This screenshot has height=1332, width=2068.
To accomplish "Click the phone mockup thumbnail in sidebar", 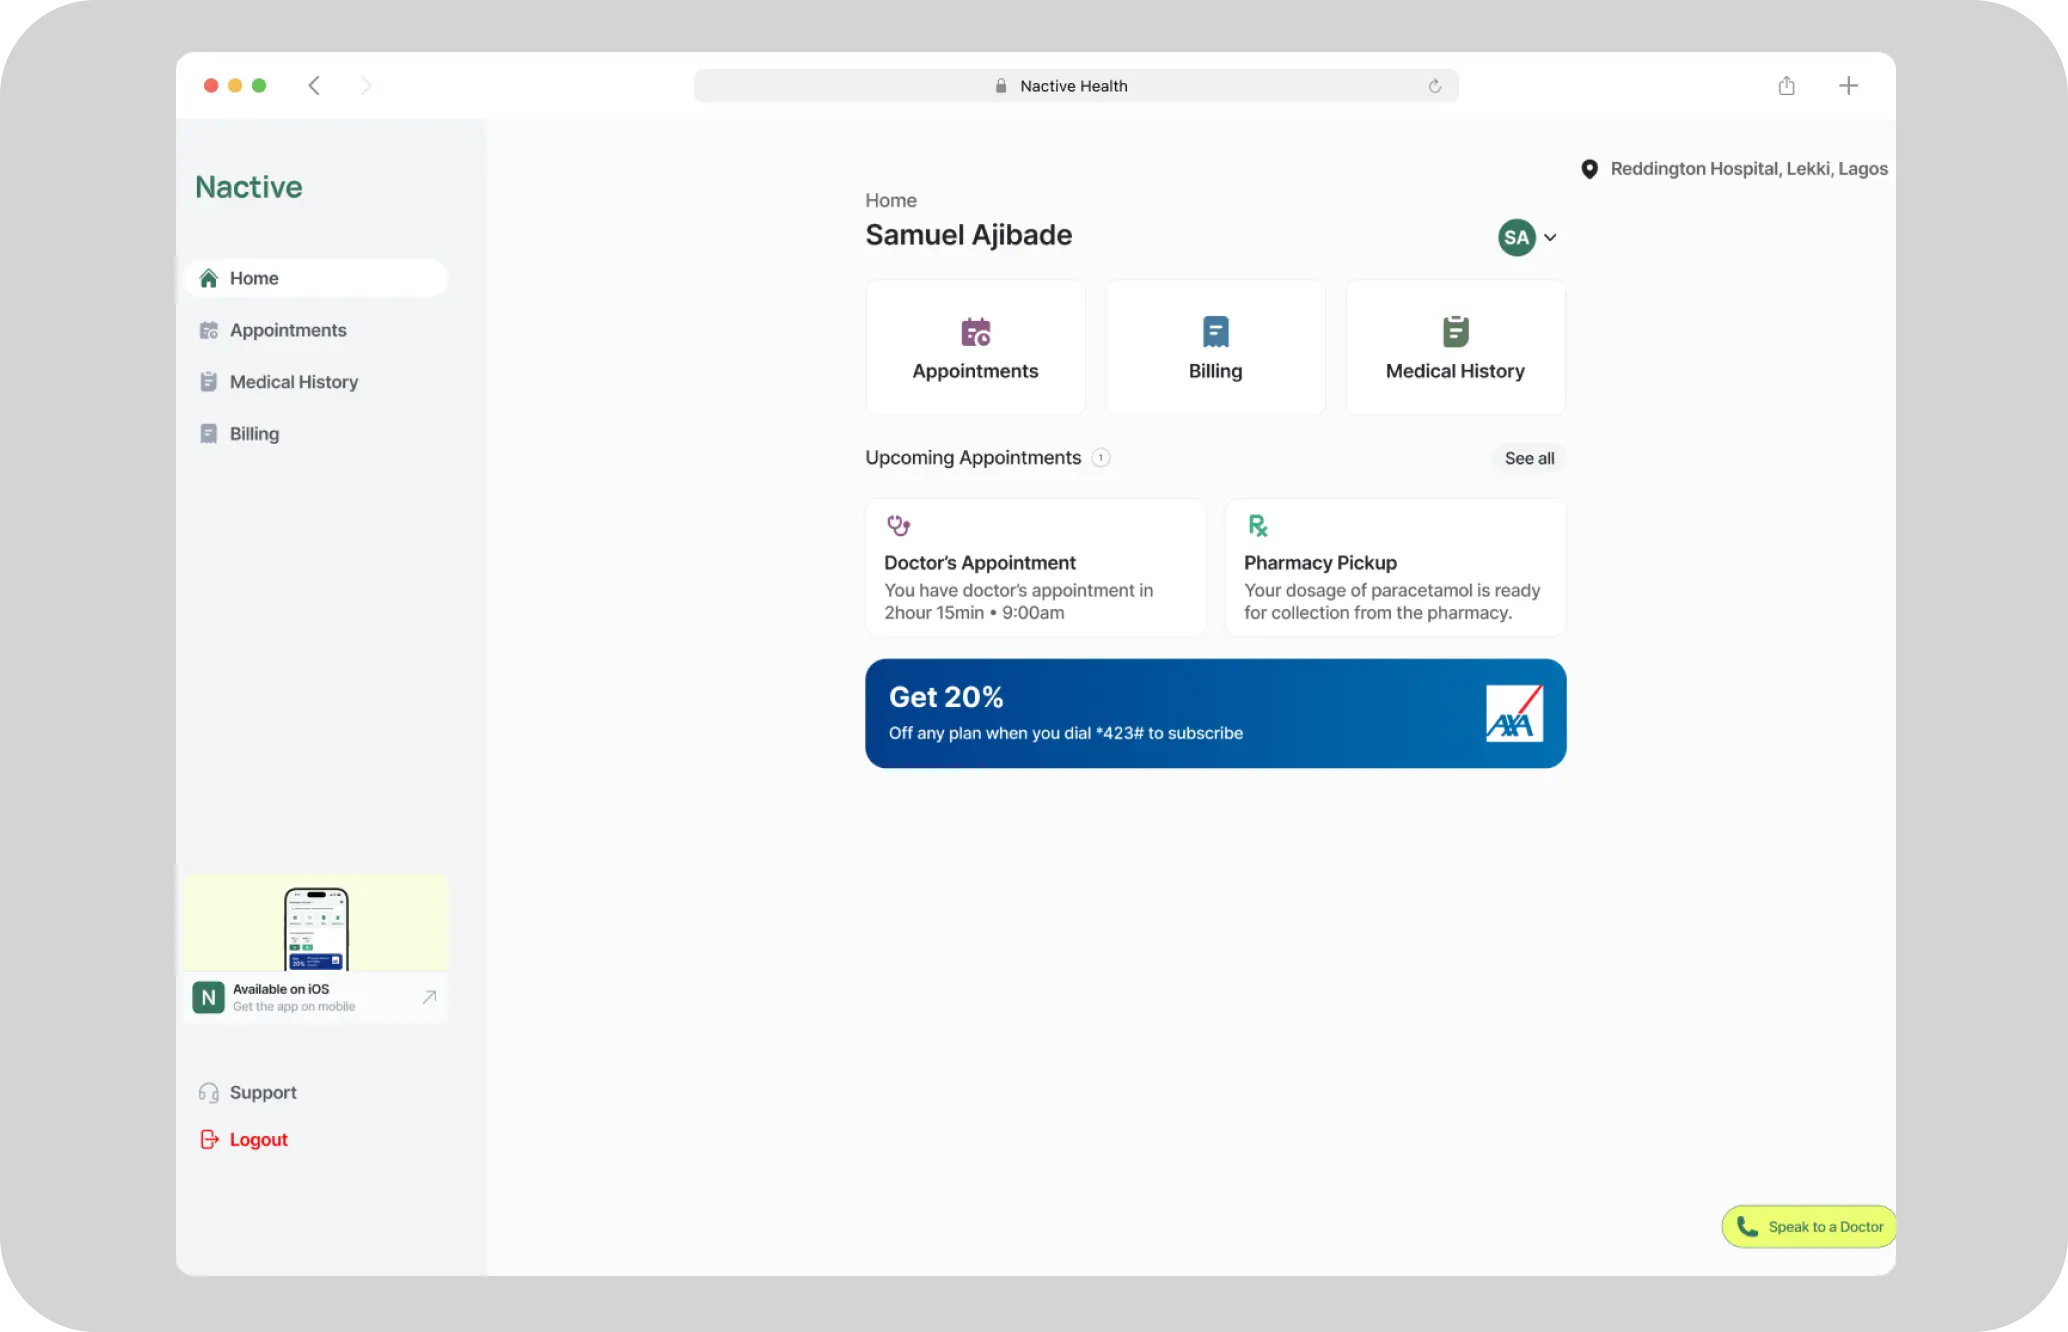I will 316,927.
